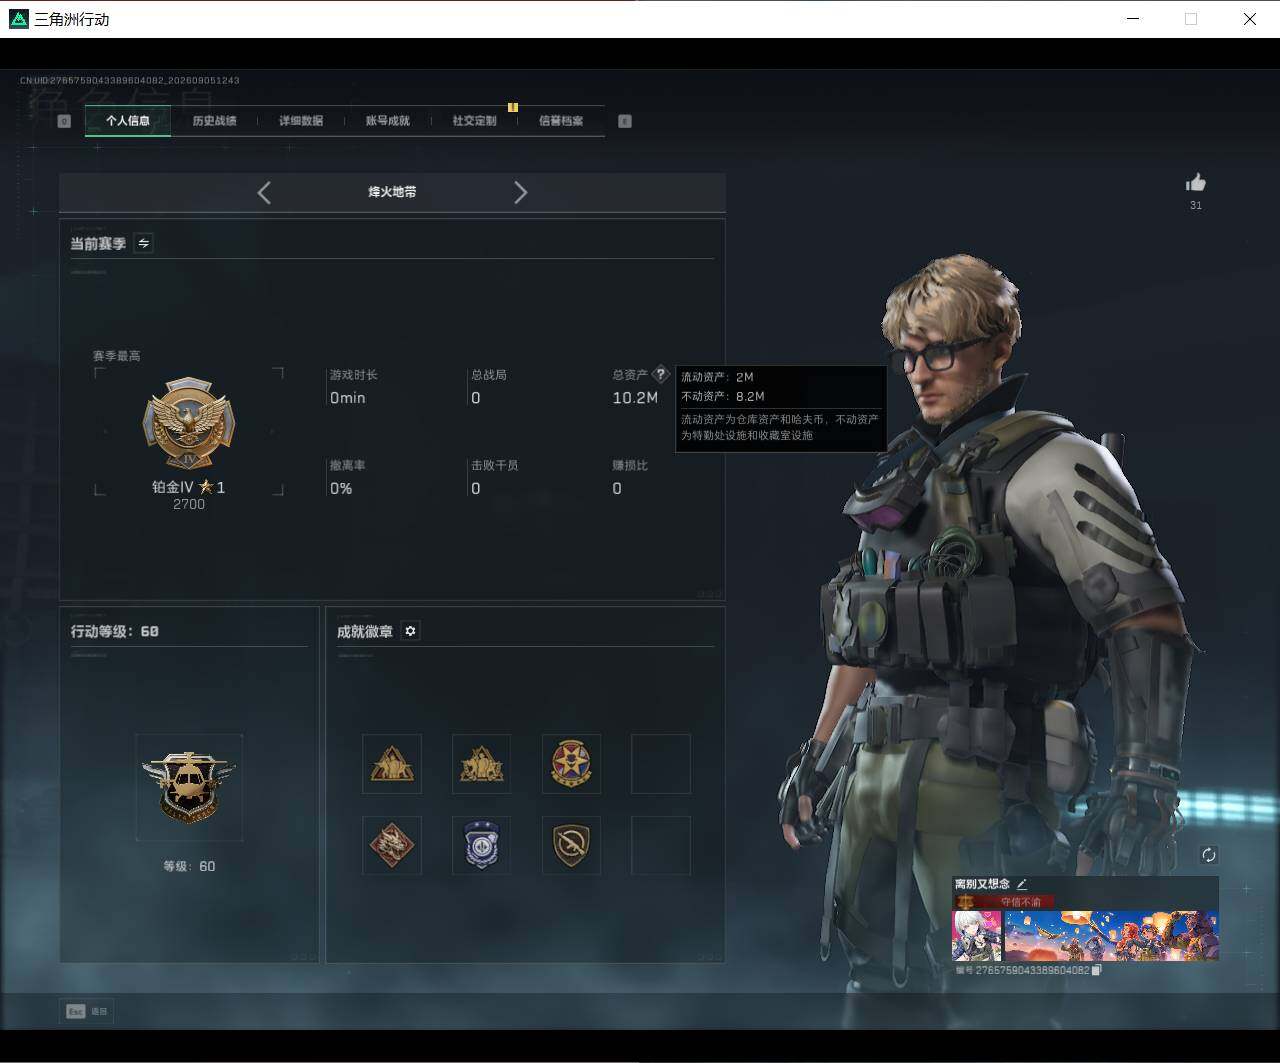This screenshot has width=1280, height=1063.
Task: Select the 社交定制 tab
Action: [474, 121]
